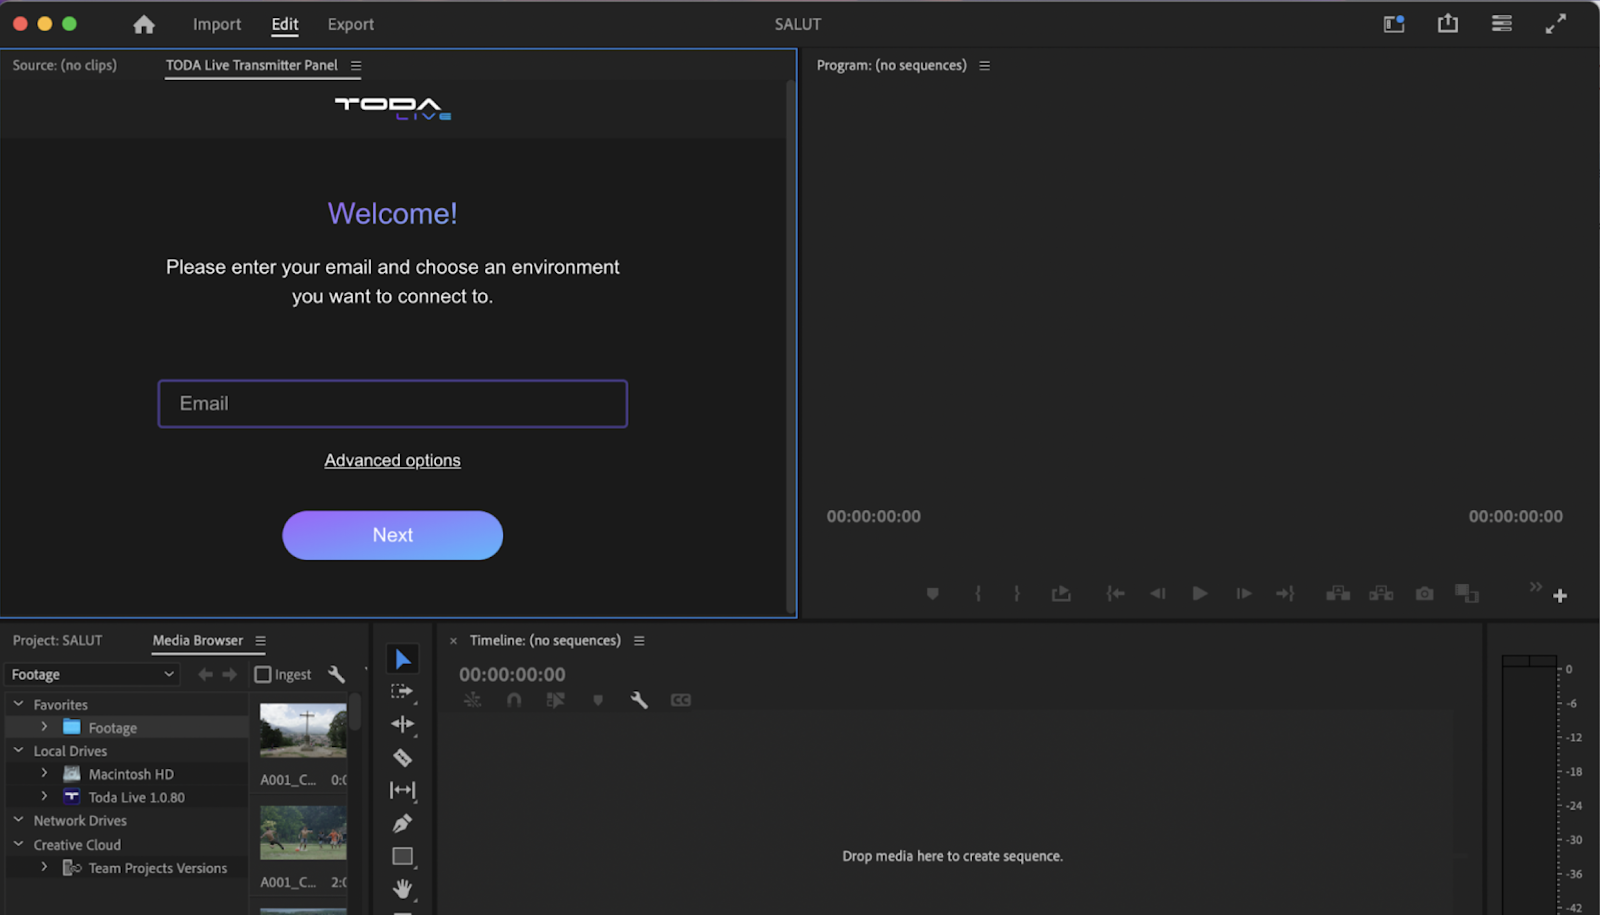Image resolution: width=1600 pixels, height=915 pixels.
Task: Open the Program monitor Button Editor plus
Action: (1559, 596)
